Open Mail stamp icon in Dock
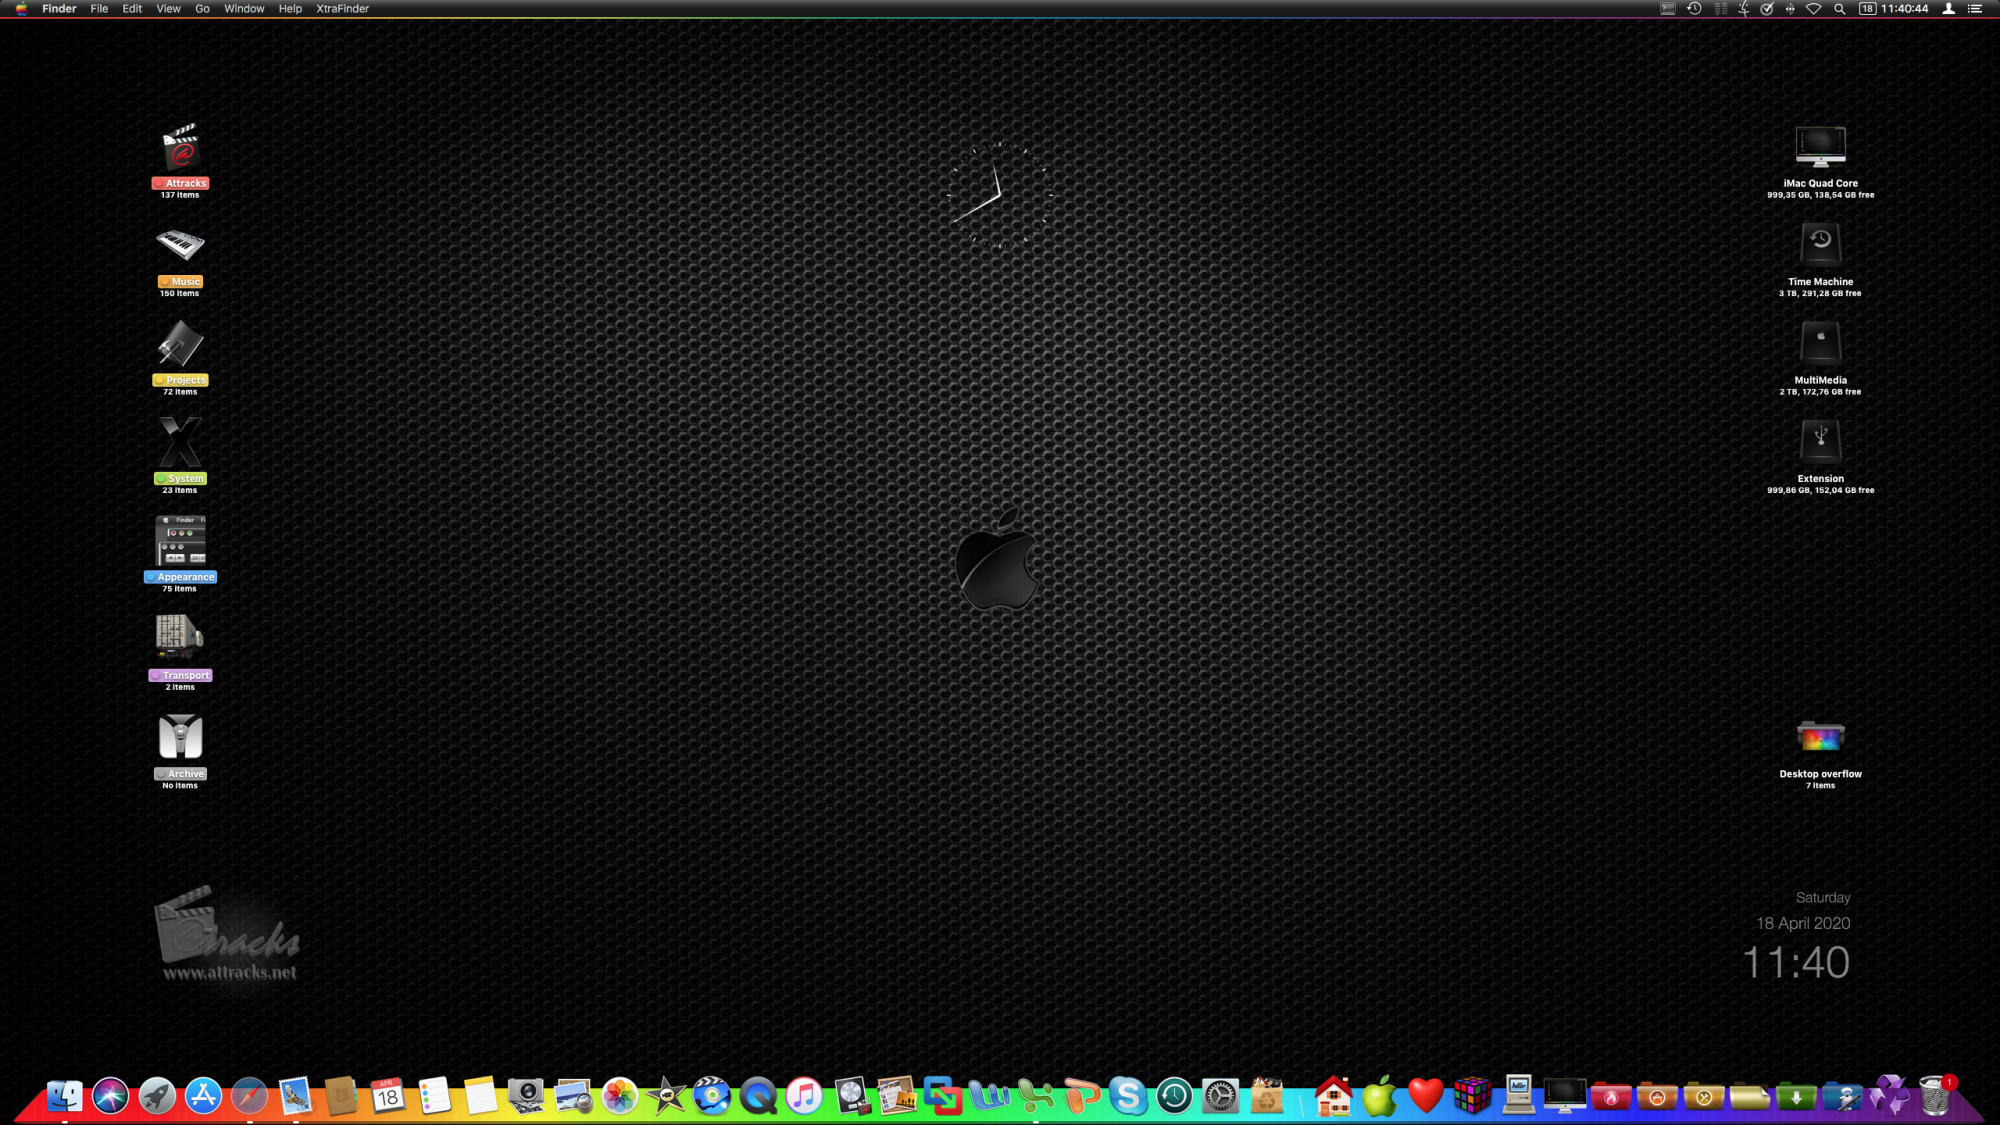The width and height of the screenshot is (2000, 1125). [295, 1096]
